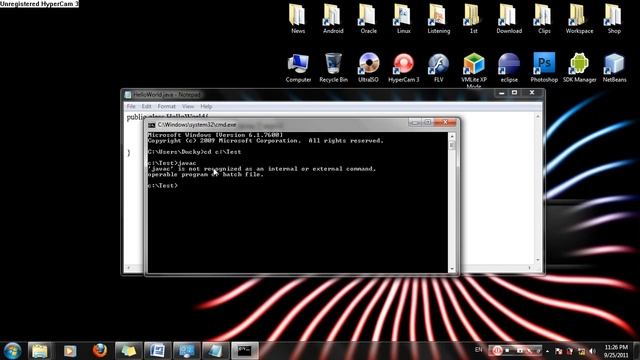
Task: Open the Help menu in Notepad
Action: [x=206, y=107]
